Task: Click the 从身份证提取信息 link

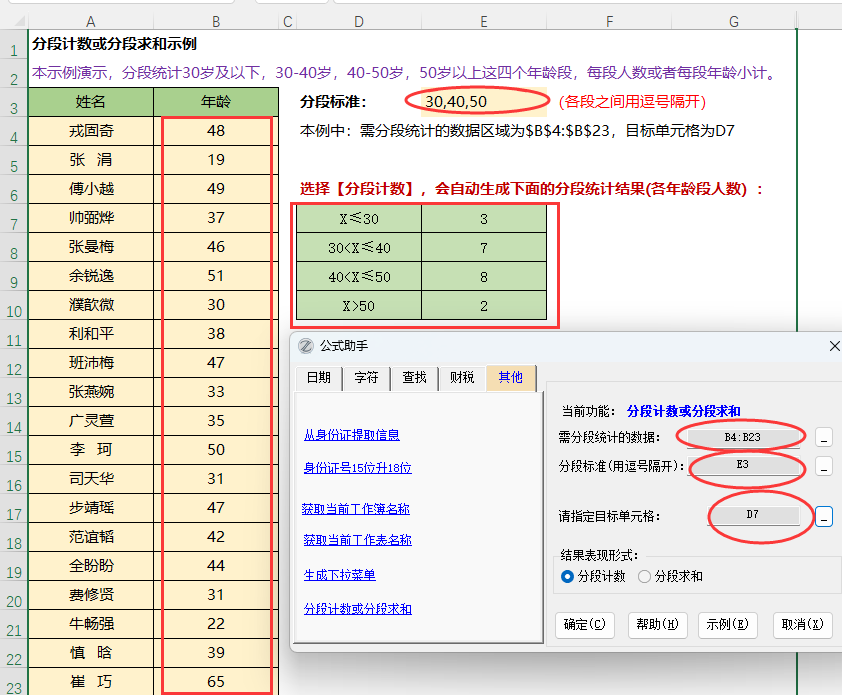Action: coord(352,434)
